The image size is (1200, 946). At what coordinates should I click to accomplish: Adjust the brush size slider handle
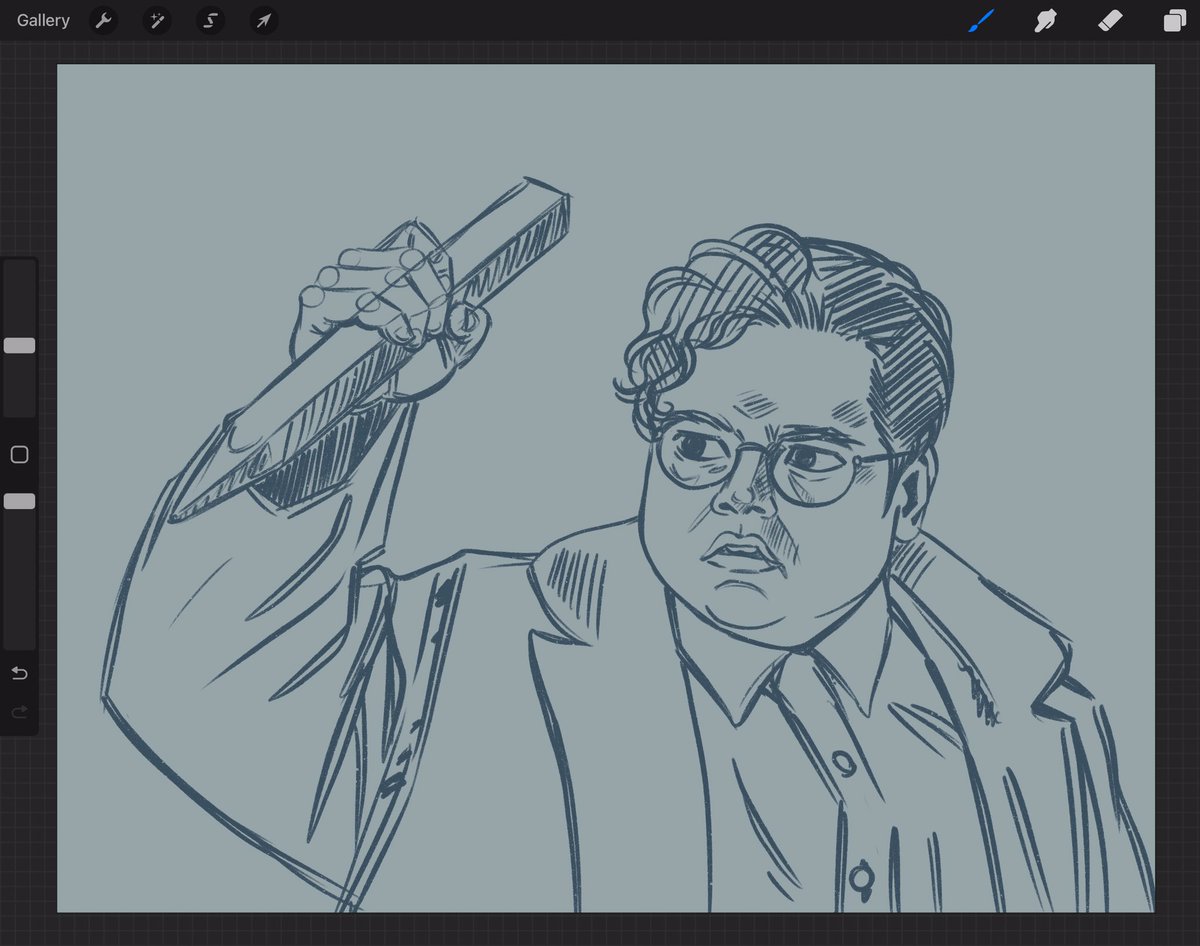coord(19,345)
